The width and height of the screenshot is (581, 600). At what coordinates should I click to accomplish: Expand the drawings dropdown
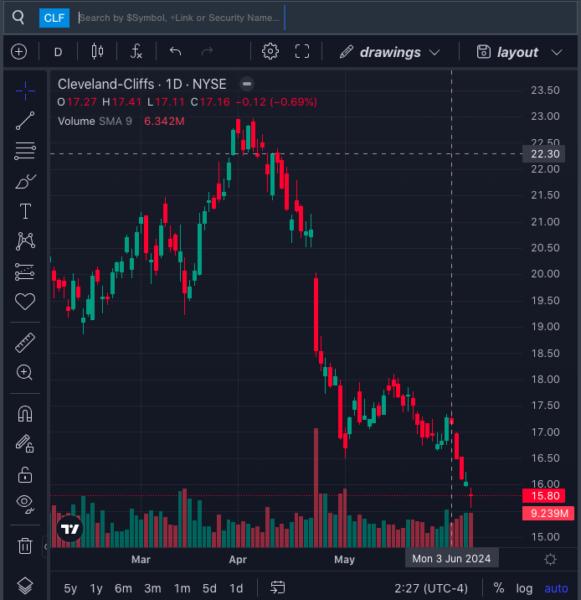390,52
